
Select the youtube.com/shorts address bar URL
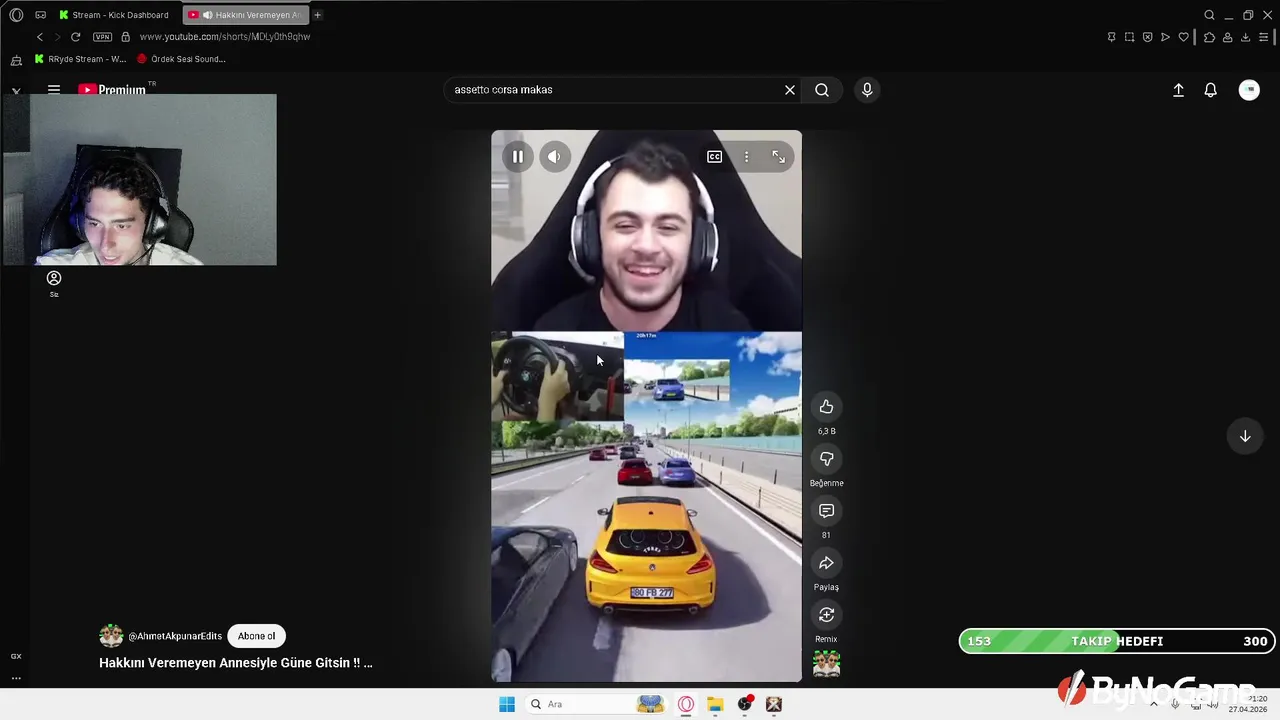(225, 37)
